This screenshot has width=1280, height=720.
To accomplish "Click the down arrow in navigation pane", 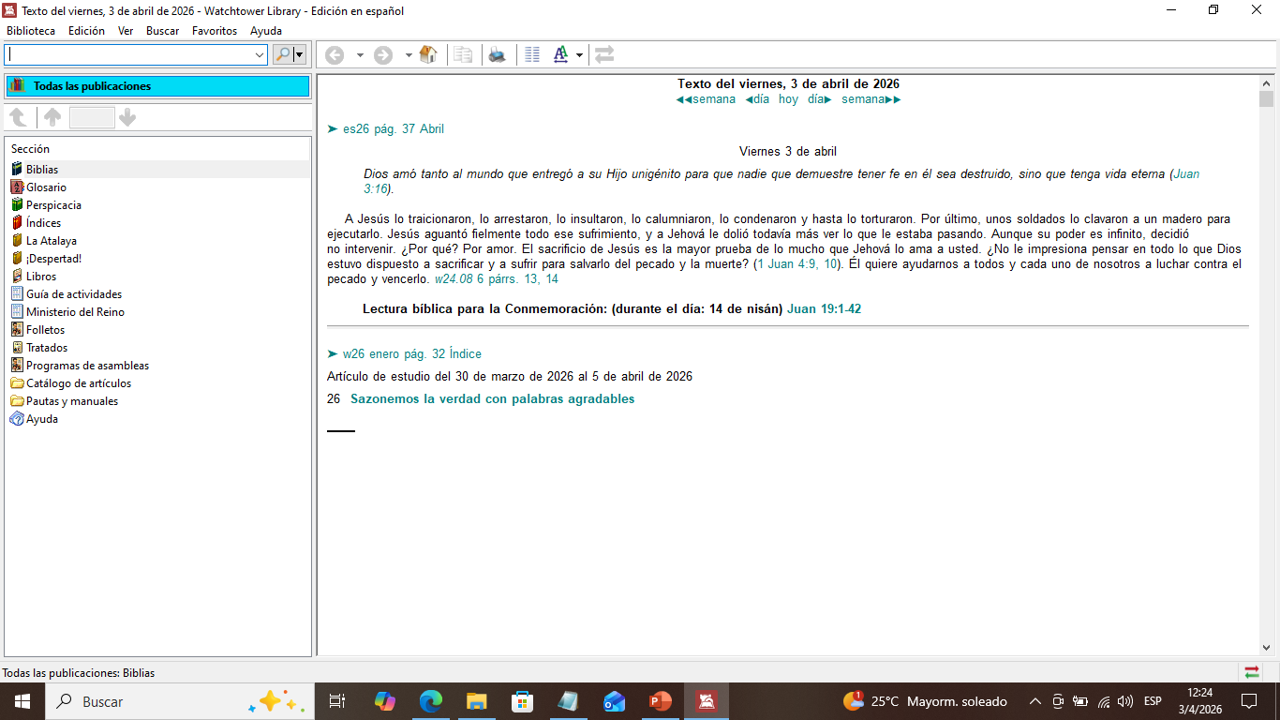I will tap(127, 118).
